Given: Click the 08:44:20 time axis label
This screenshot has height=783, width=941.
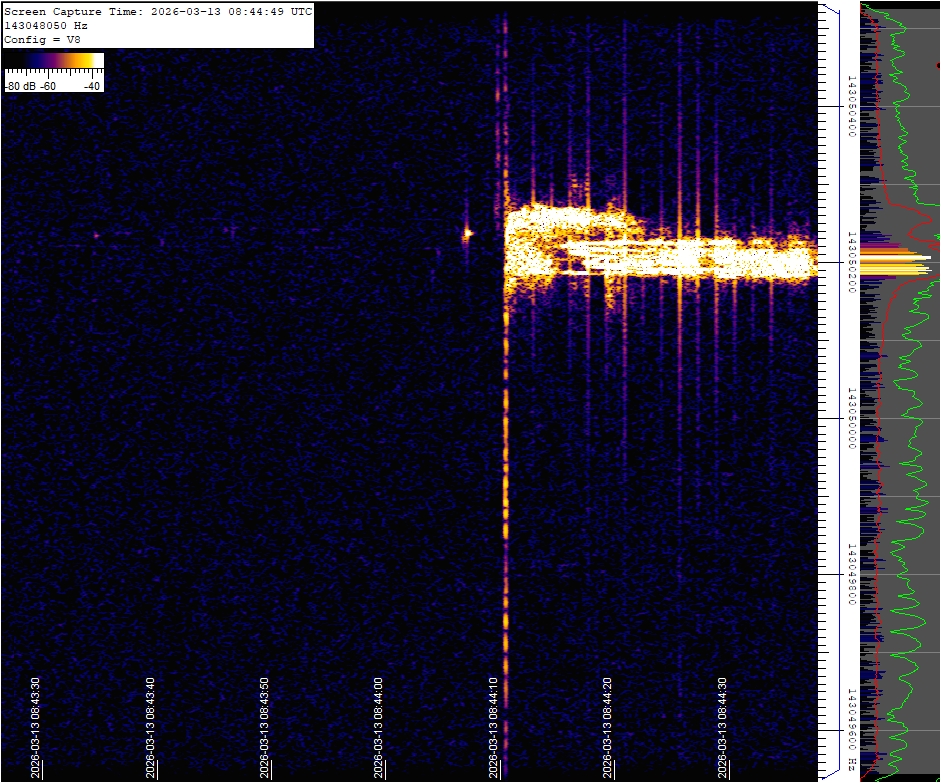Looking at the screenshot, I should (x=609, y=726).
